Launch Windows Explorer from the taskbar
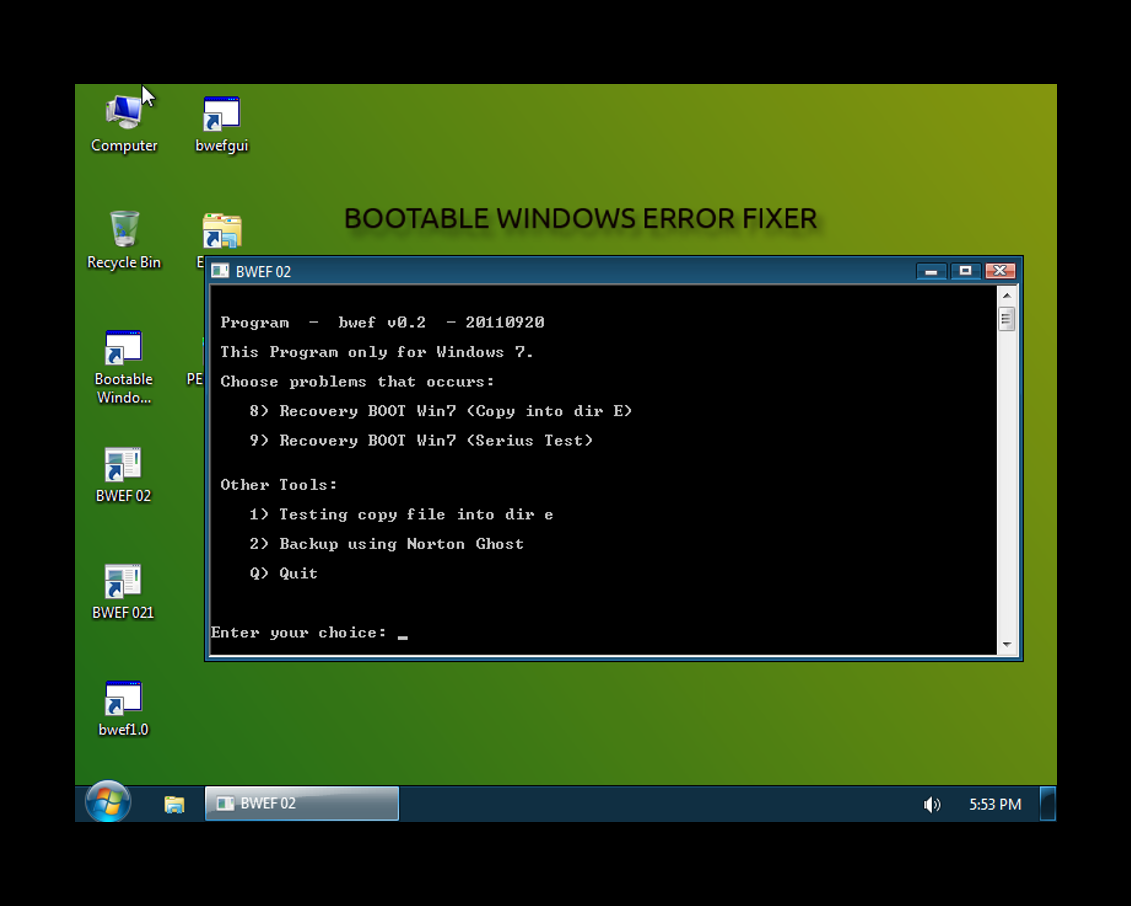Image resolution: width=1131 pixels, height=906 pixels. 174,804
